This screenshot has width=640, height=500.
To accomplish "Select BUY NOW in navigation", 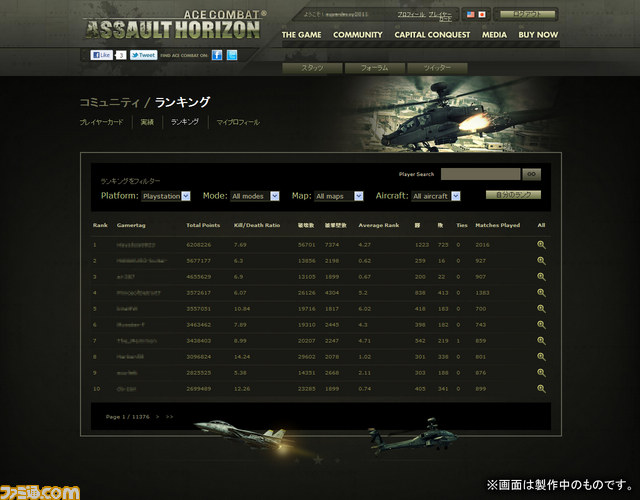I will click(x=538, y=35).
